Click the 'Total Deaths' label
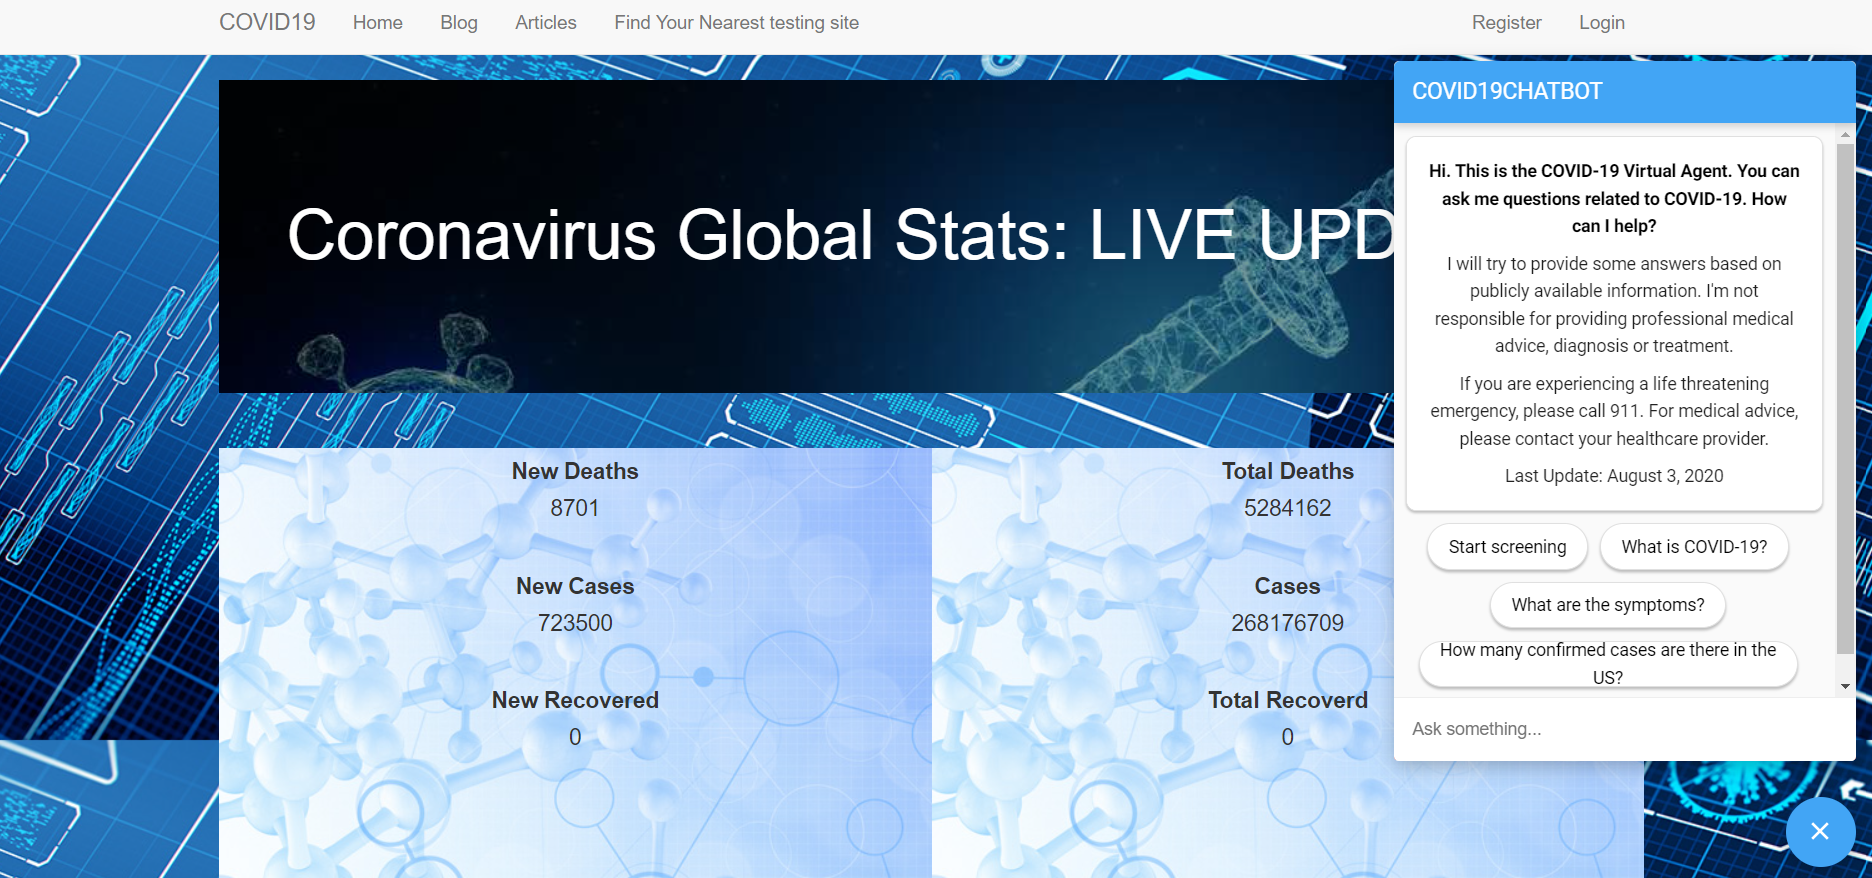This screenshot has height=878, width=1872. (x=1287, y=471)
